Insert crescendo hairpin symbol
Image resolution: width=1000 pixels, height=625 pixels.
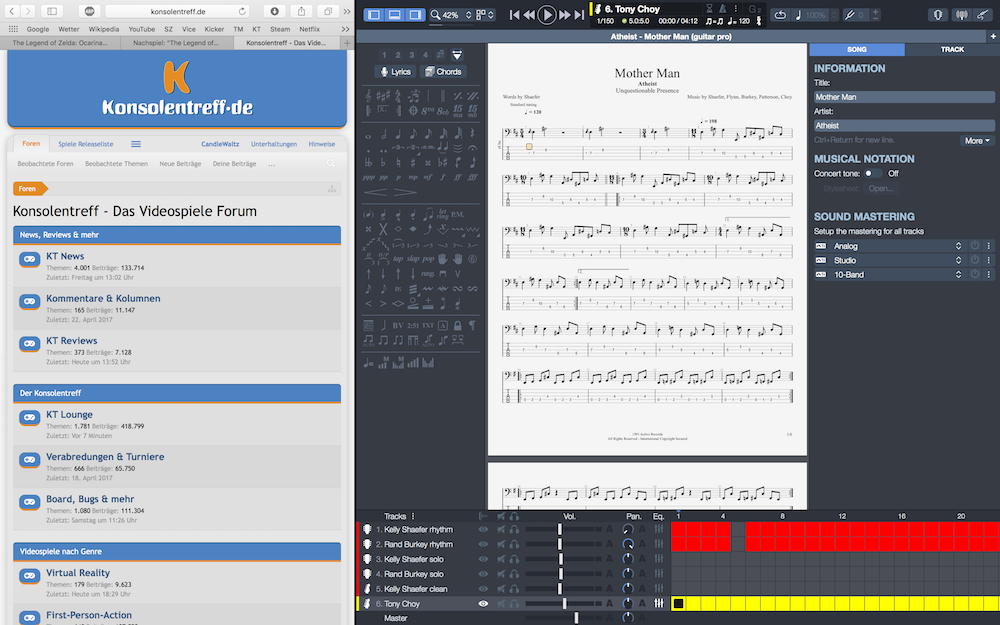[x=375, y=192]
